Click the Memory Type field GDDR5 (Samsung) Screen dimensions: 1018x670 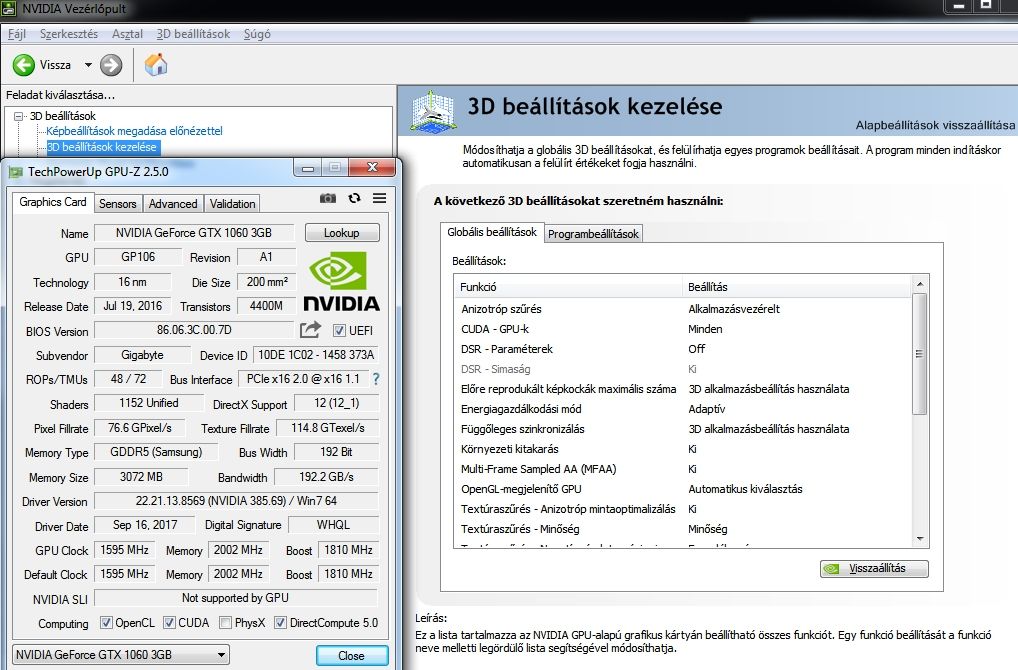pos(156,452)
